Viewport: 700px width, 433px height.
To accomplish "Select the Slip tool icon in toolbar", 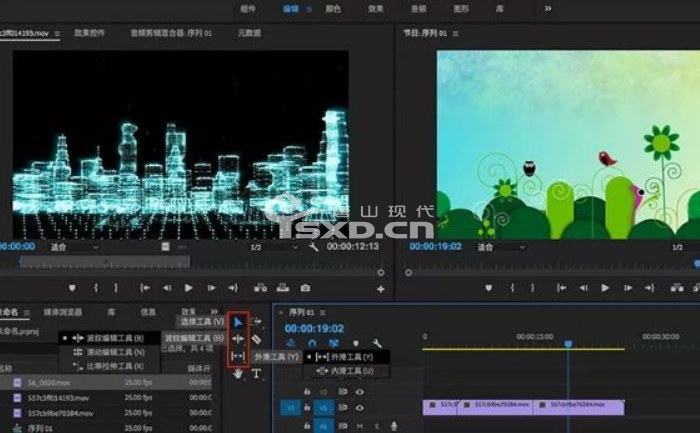I will click(238, 356).
